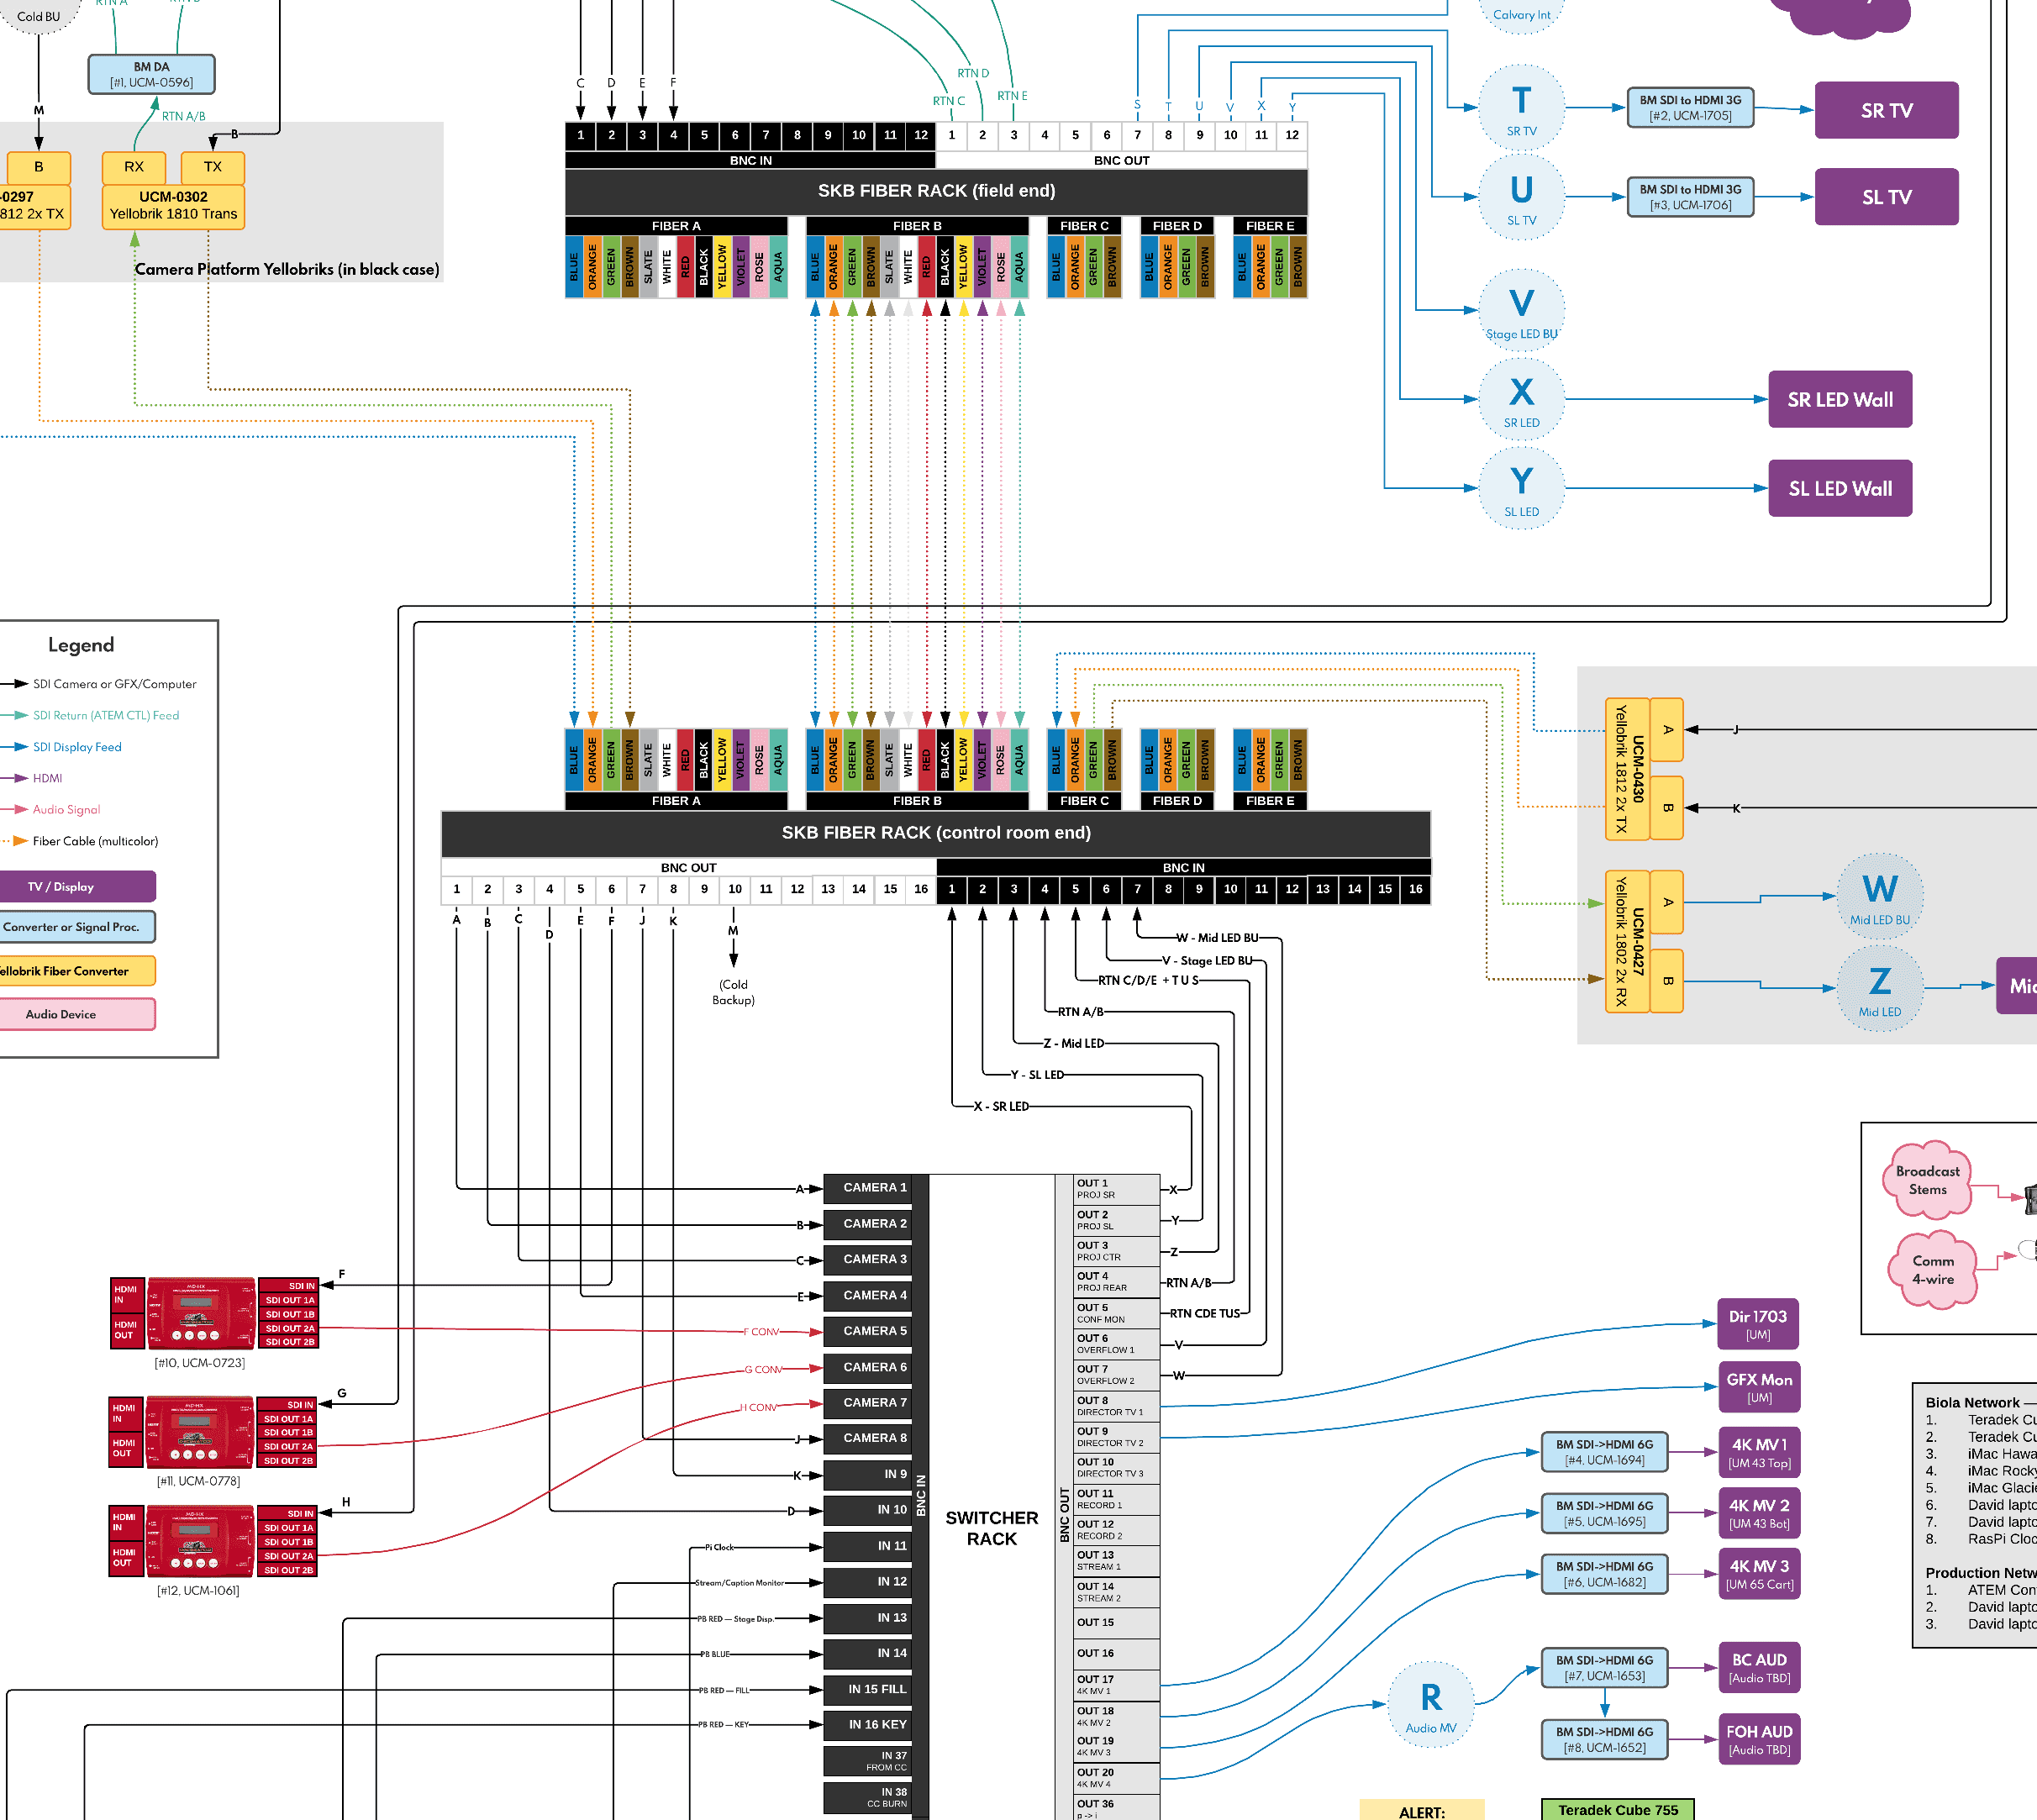Image resolution: width=2037 pixels, height=1820 pixels.
Task: Expand the FIBER B color group on field end
Action: pos(916,225)
